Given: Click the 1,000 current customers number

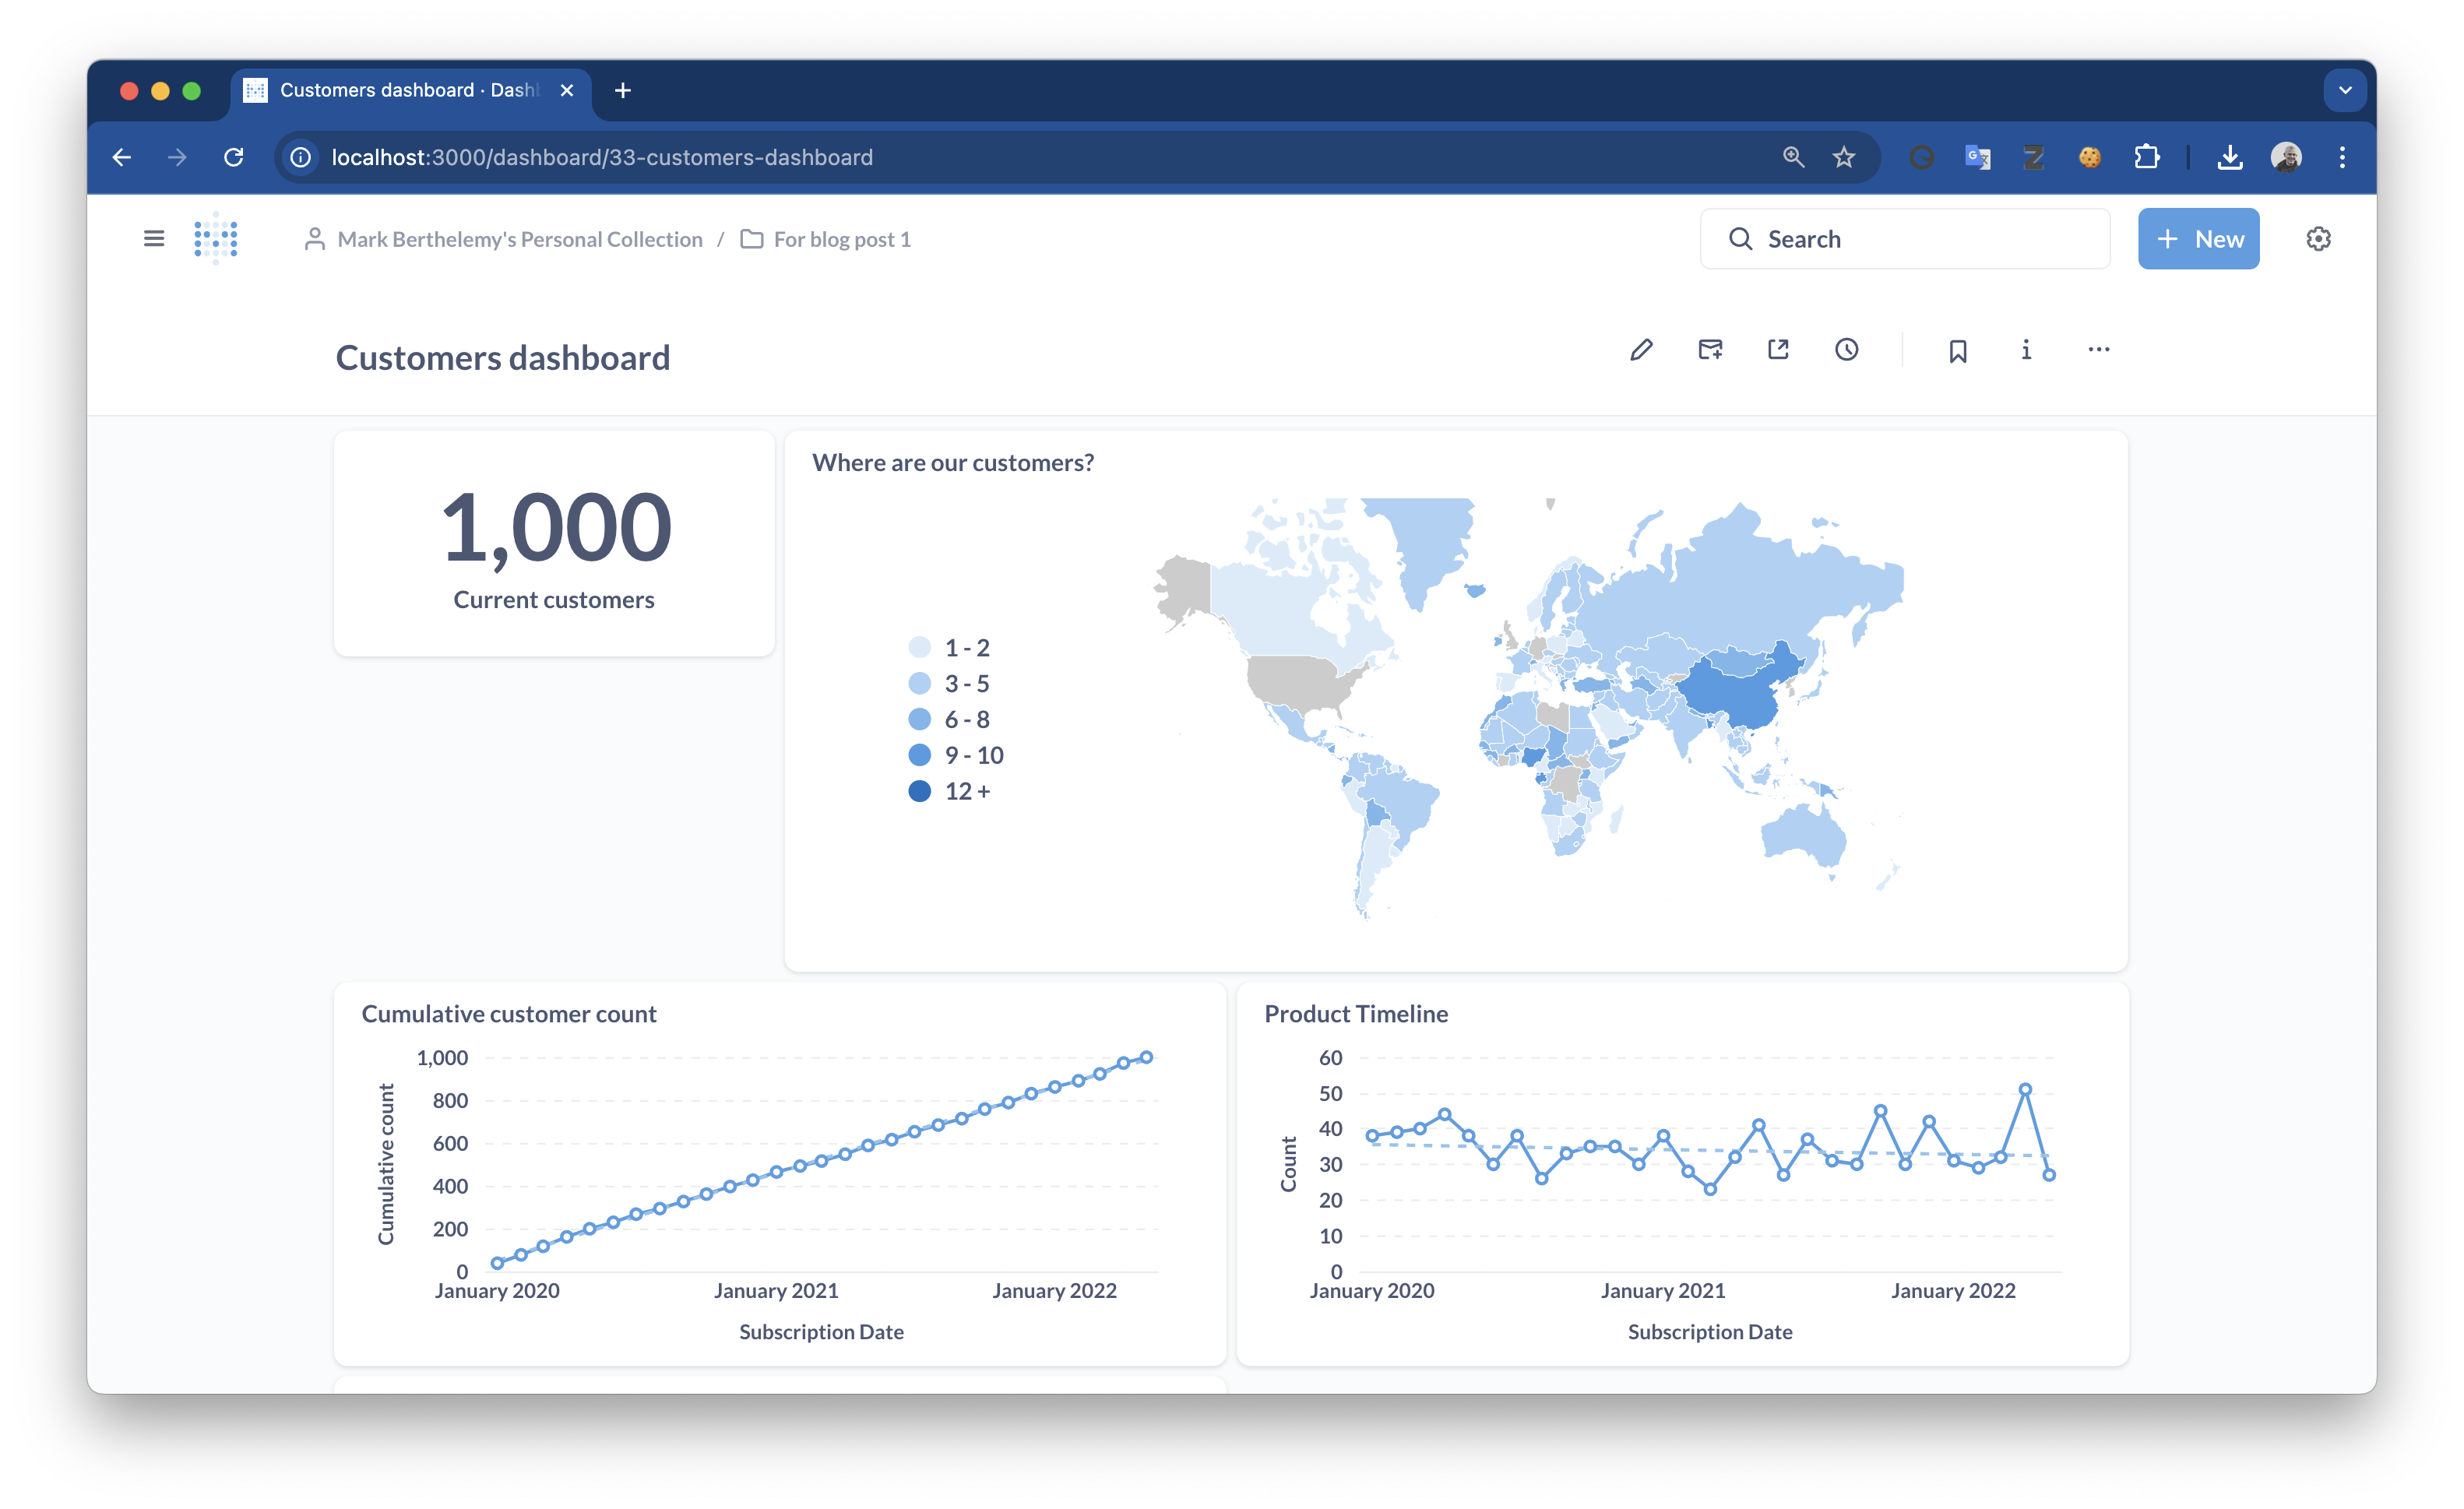Looking at the screenshot, I should pos(555,527).
